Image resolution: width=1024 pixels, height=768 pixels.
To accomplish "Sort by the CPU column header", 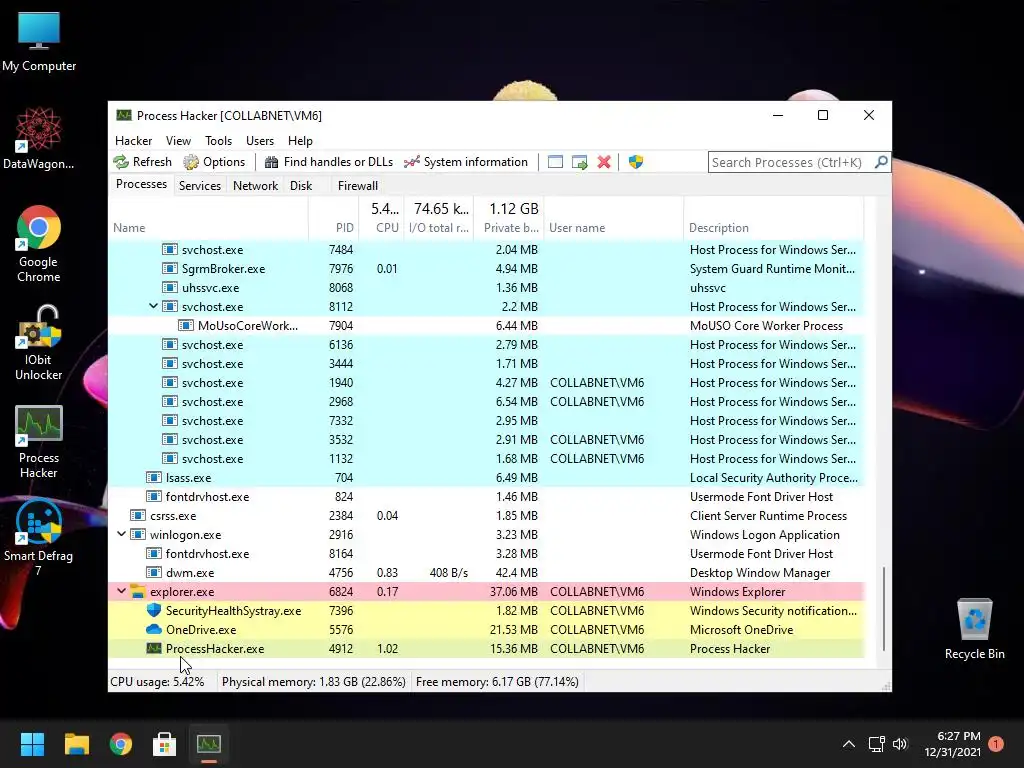I will click(x=381, y=218).
